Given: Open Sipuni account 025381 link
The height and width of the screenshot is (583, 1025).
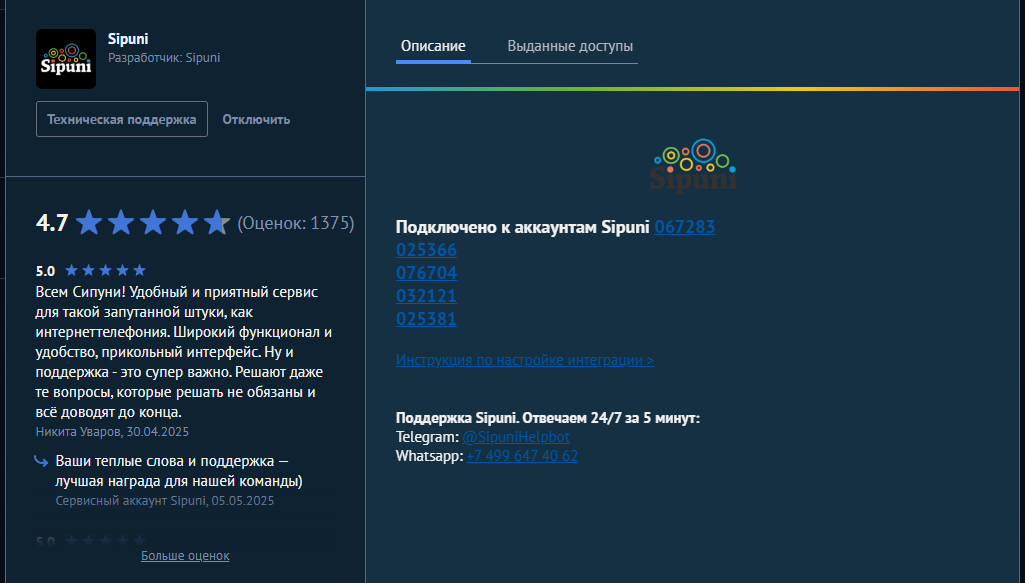Looking at the screenshot, I should pyautogui.click(x=426, y=319).
